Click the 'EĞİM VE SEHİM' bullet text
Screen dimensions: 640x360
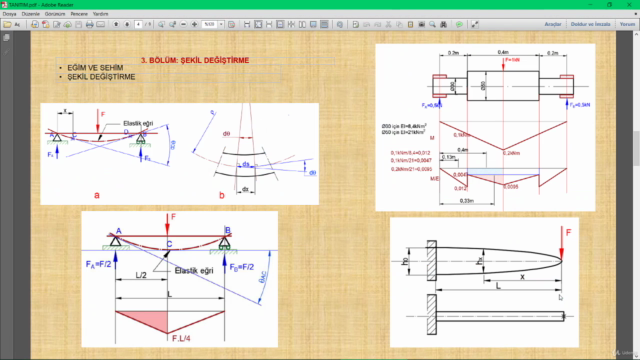[95, 68]
